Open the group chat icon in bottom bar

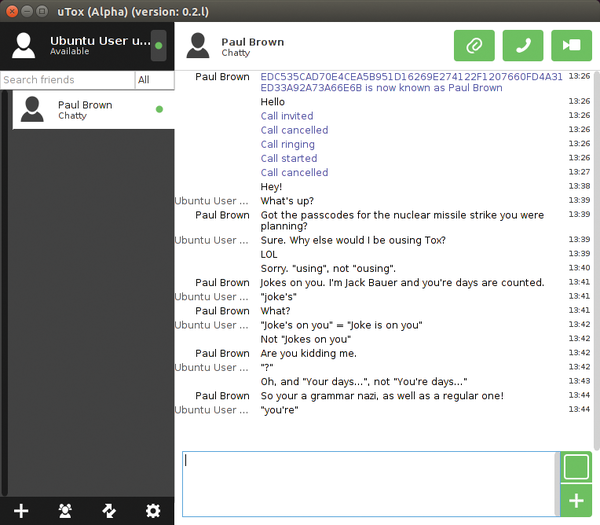65,511
